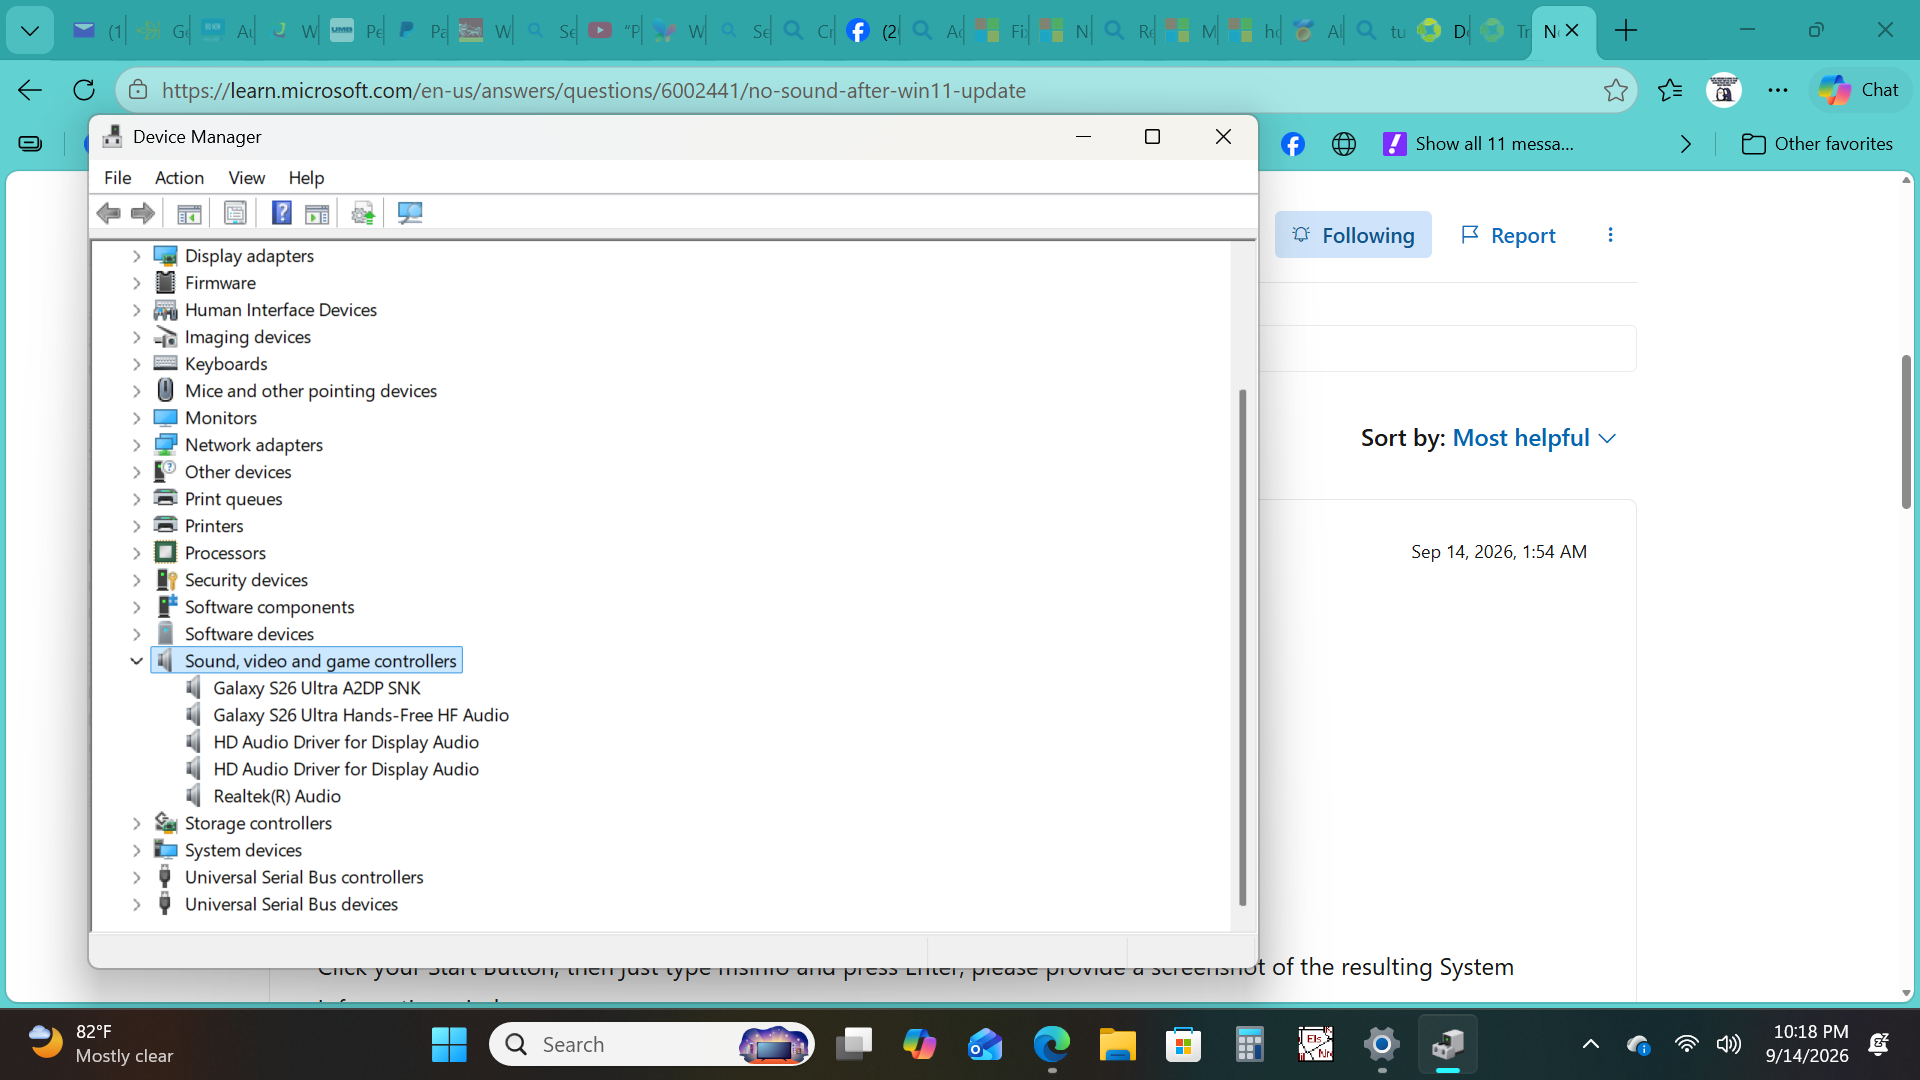1920x1080 pixels.
Task: Refresh the Edge page
Action: tap(84, 90)
